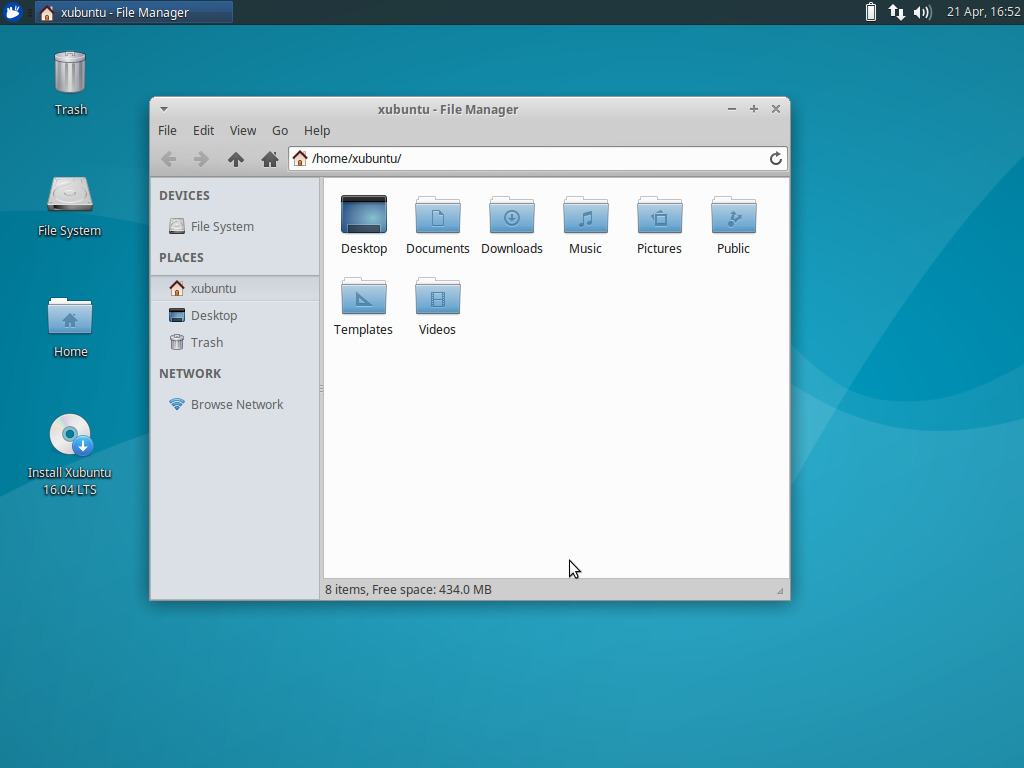1024x768 pixels.
Task: Open the Public folder
Action: tap(733, 215)
